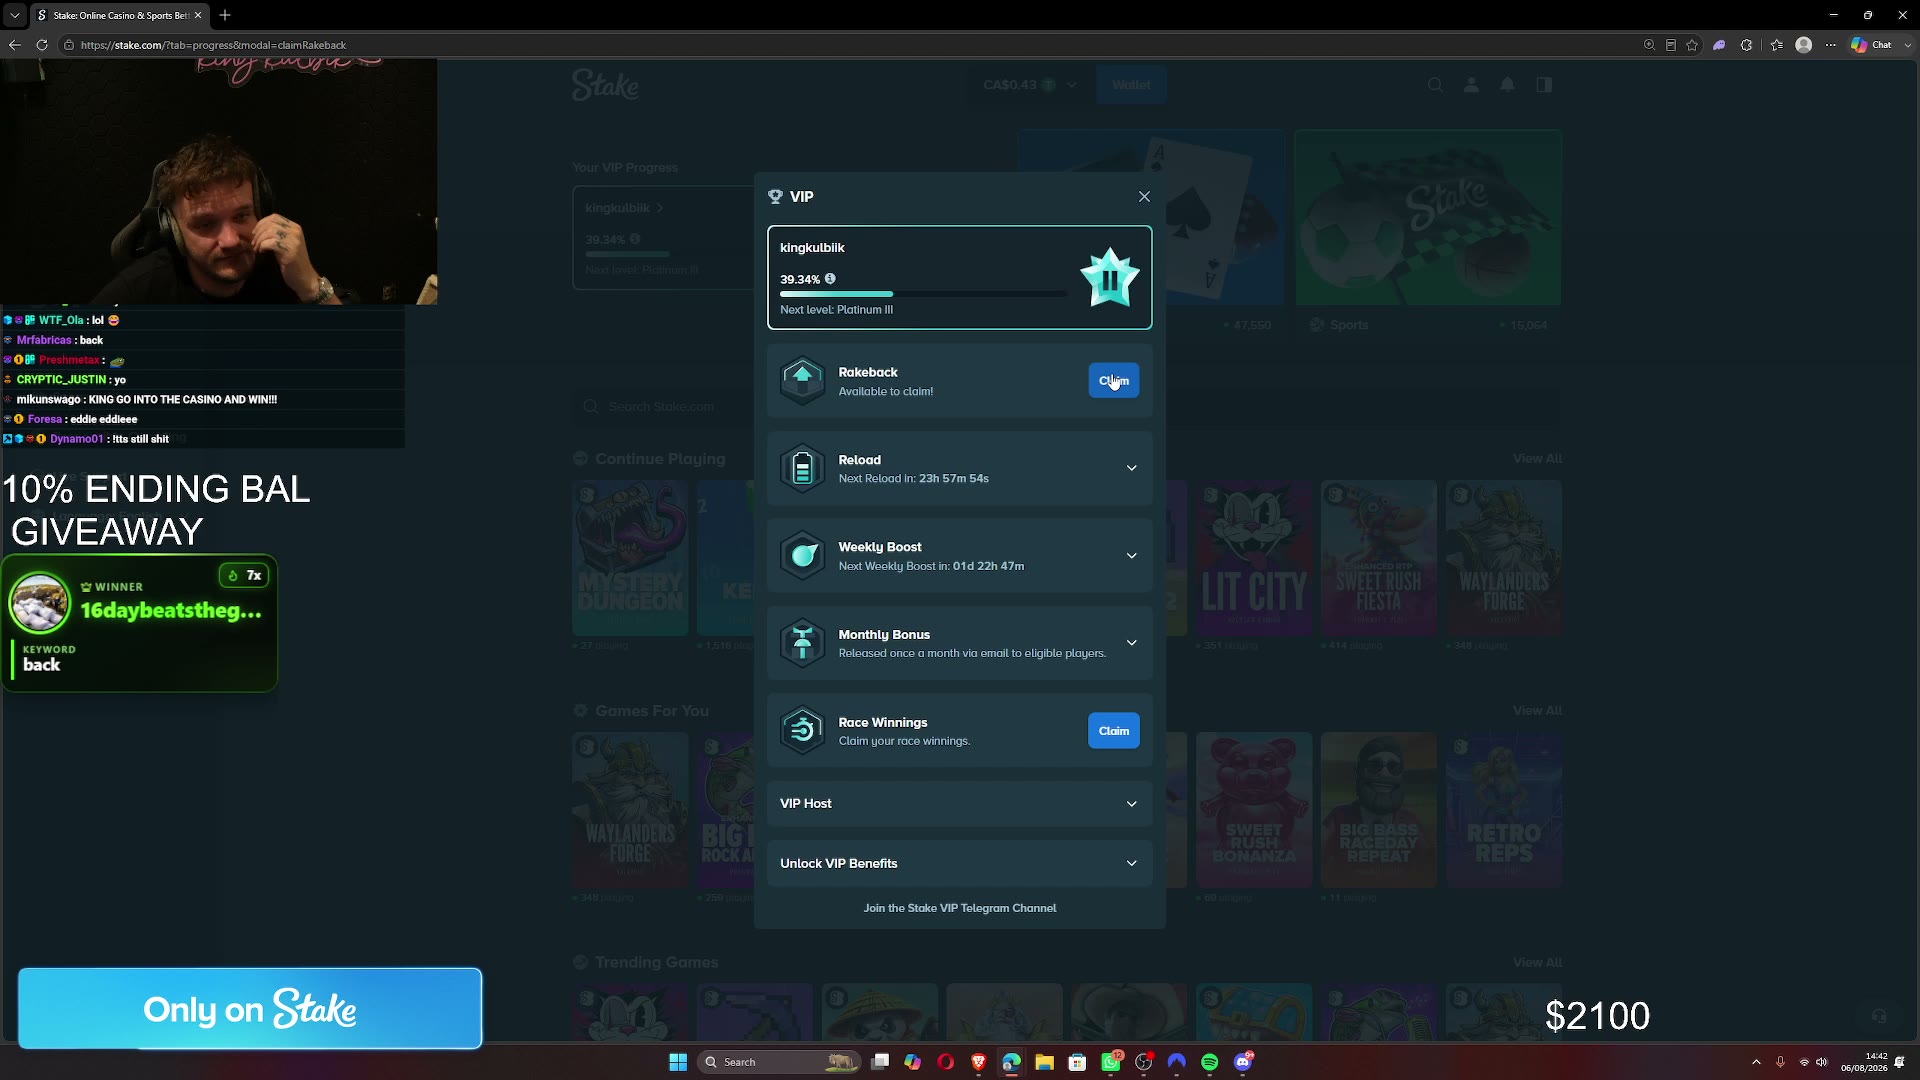The height and width of the screenshot is (1080, 1920).
Task: Open the Stake VIP Telegram Channel link
Action: pos(959,908)
